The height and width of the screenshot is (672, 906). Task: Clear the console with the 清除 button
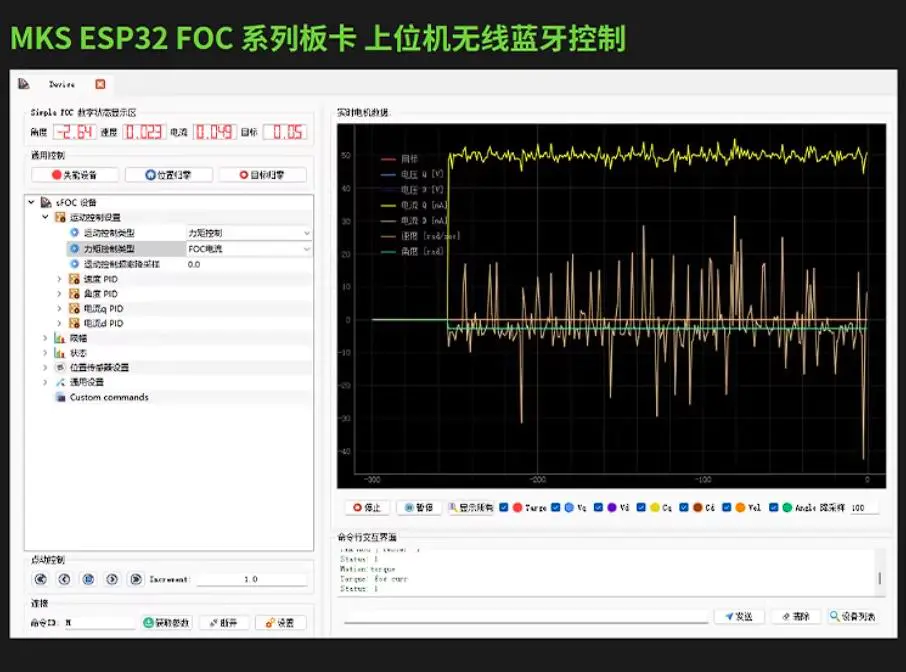point(796,617)
